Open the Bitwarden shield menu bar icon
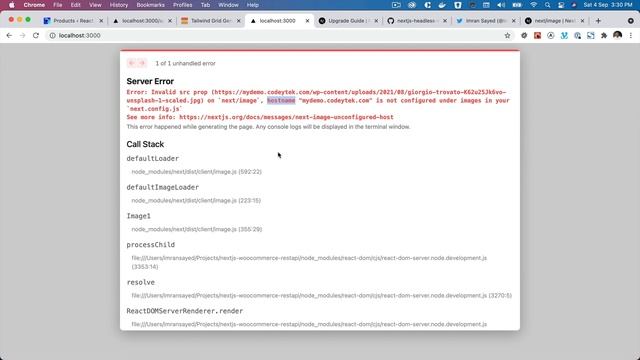This screenshot has width=640, height=360. (x=458, y=5)
